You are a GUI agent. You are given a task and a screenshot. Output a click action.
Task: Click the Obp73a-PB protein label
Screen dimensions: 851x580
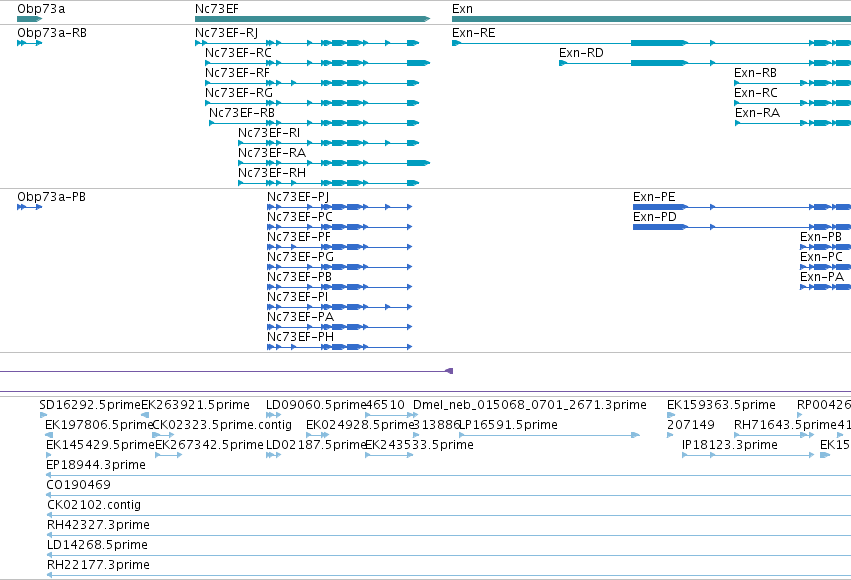pos(52,197)
